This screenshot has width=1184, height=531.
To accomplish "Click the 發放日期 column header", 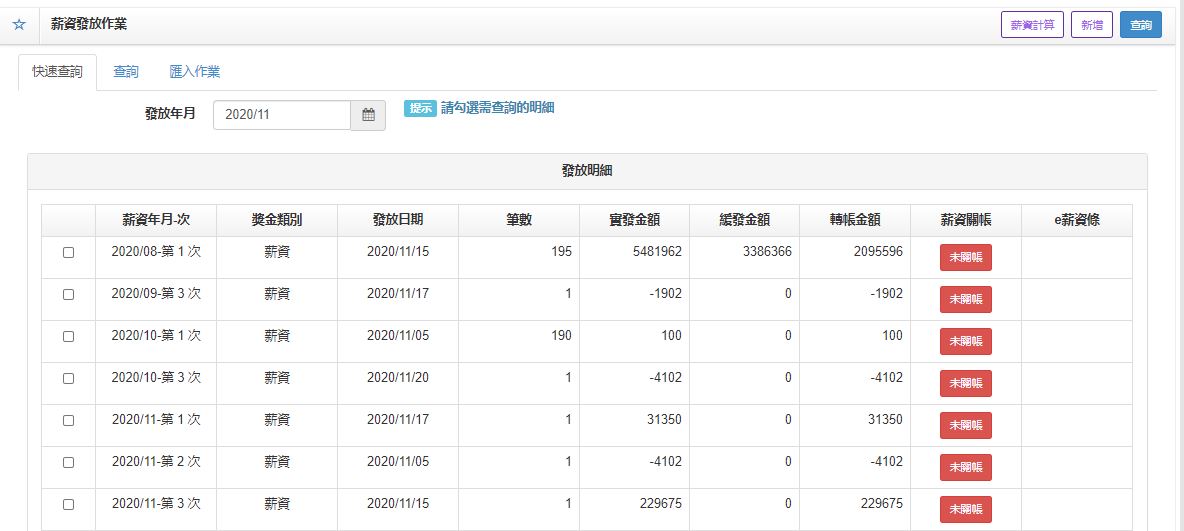I will (x=398, y=221).
